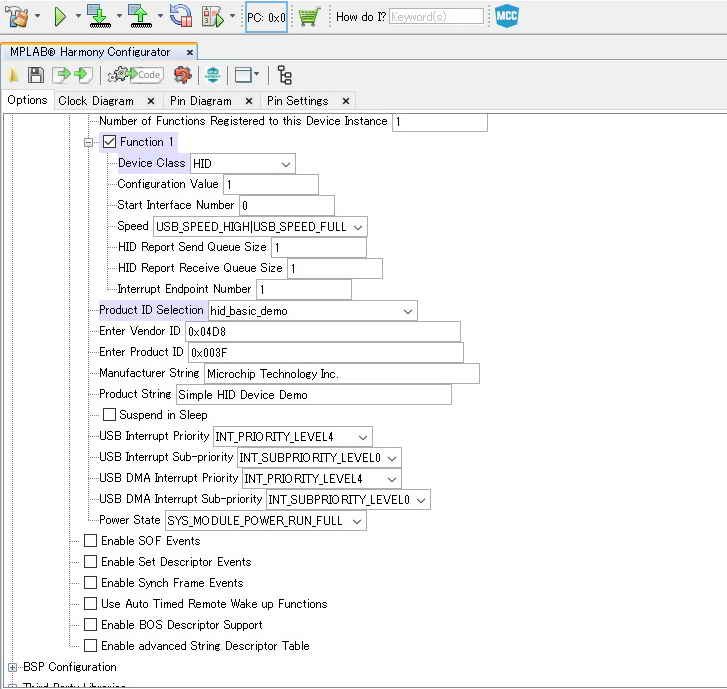
Task: Click the export configuration arrow icon
Action: pyautogui.click(x=83, y=75)
